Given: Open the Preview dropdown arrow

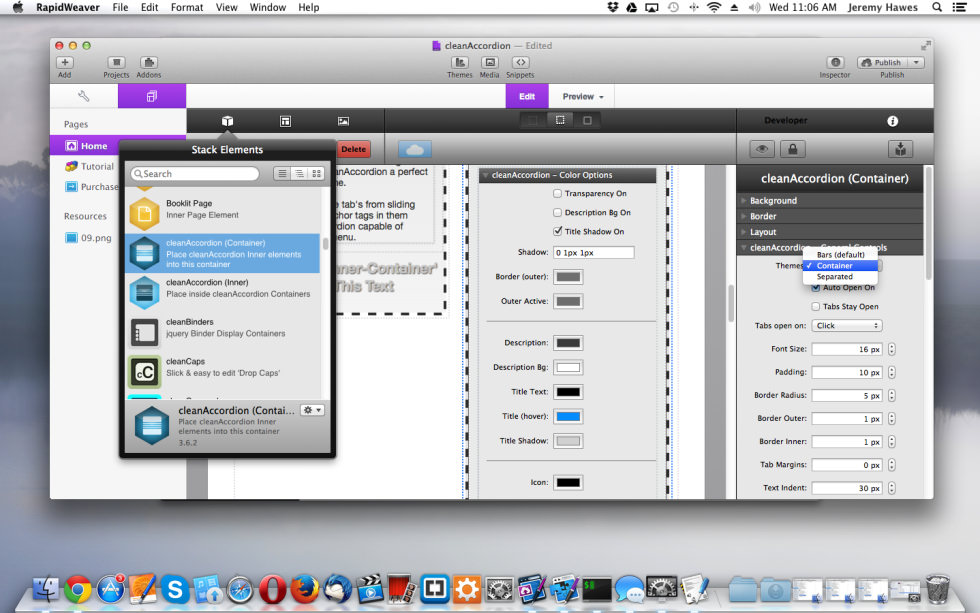Looking at the screenshot, I should click(x=601, y=97).
